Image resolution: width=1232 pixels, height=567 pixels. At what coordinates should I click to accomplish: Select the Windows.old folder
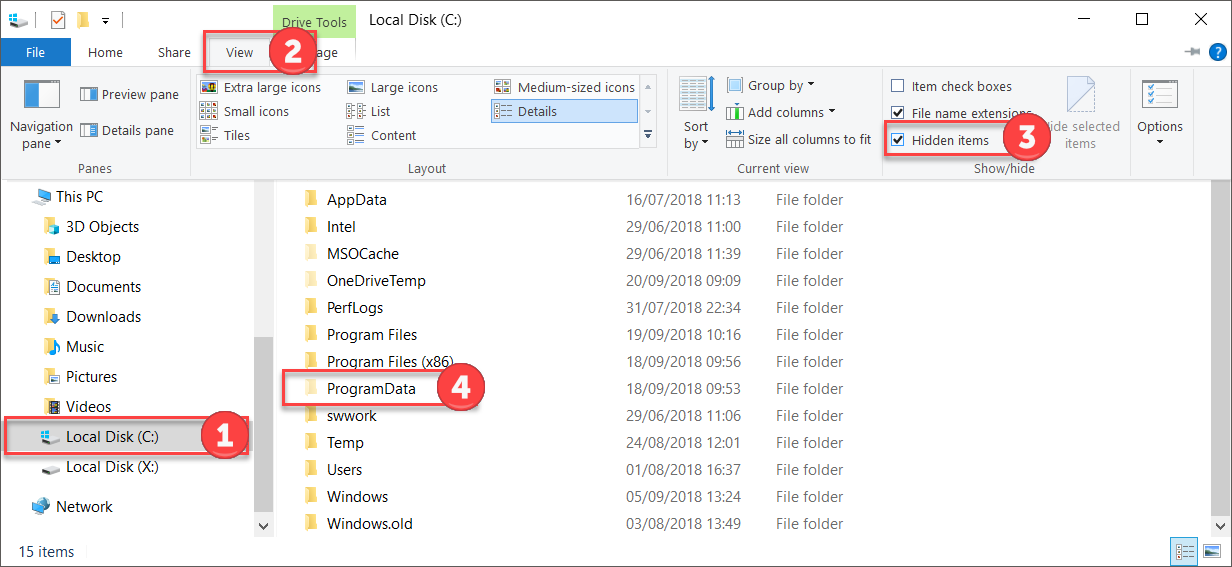[369, 524]
